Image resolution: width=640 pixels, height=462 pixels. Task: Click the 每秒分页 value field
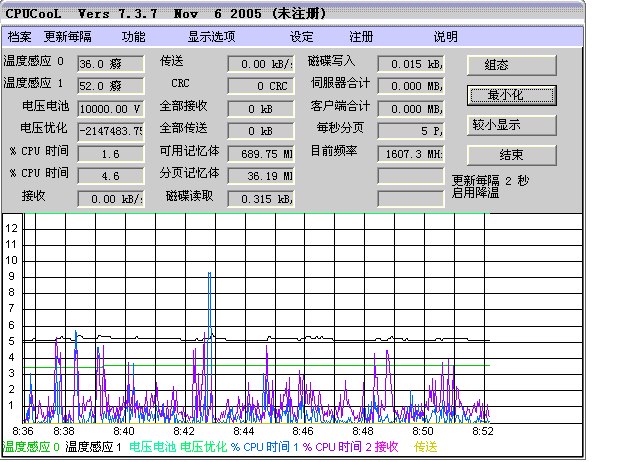coord(411,131)
